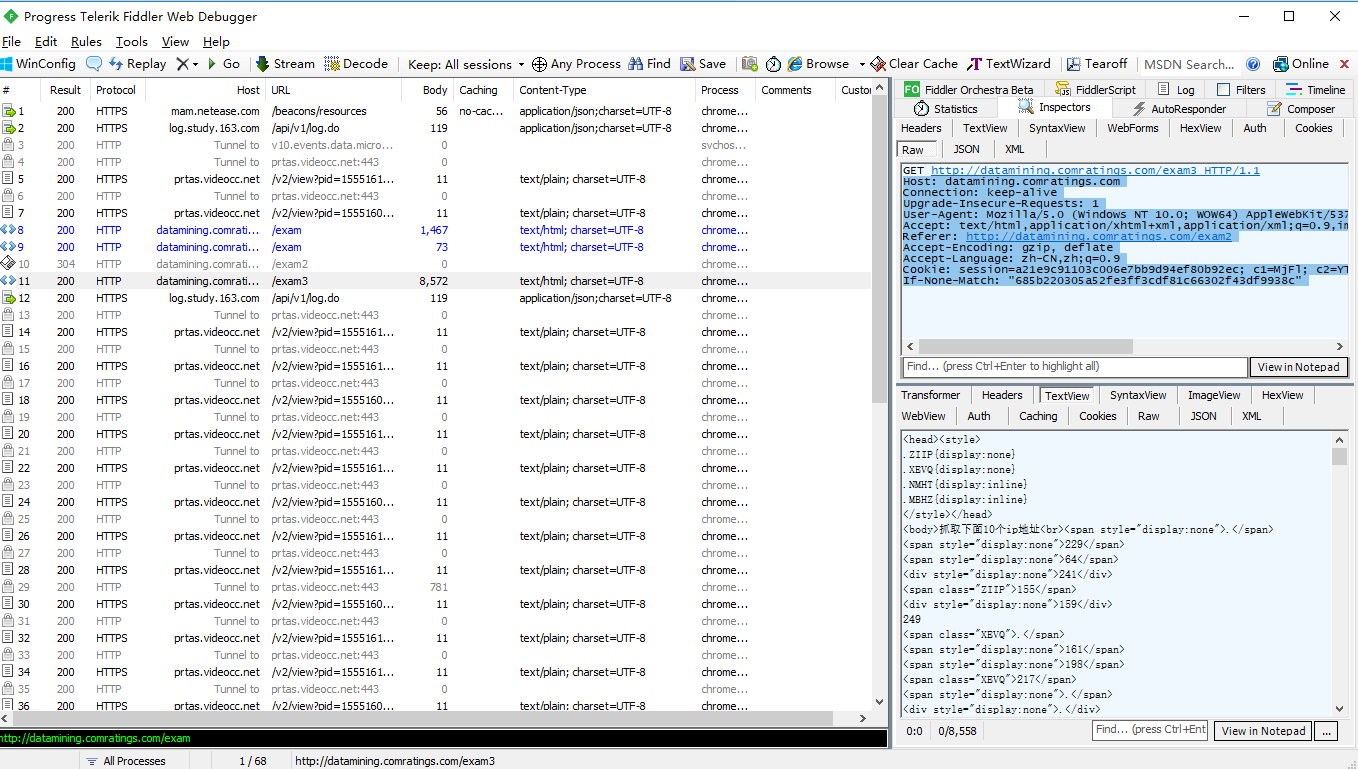The height and width of the screenshot is (769, 1358).
Task: Open the Help menu
Action: click(x=216, y=42)
